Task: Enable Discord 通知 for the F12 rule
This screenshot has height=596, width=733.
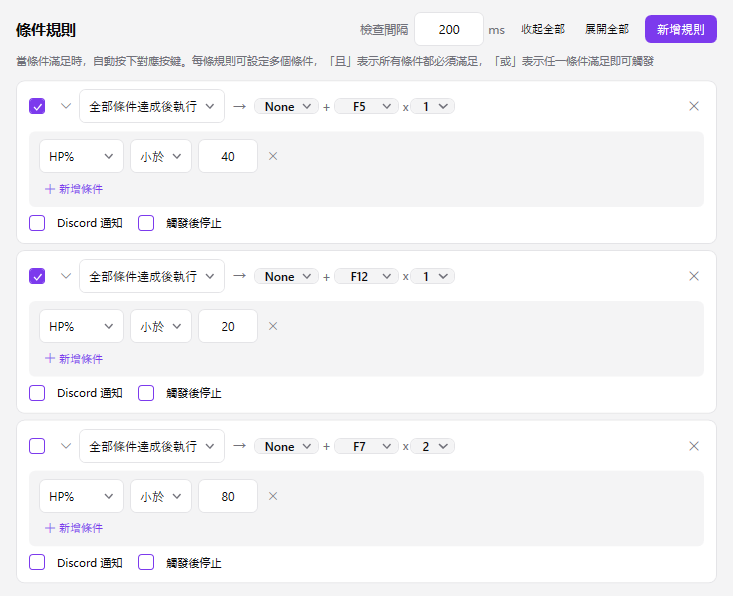Action: 37,393
